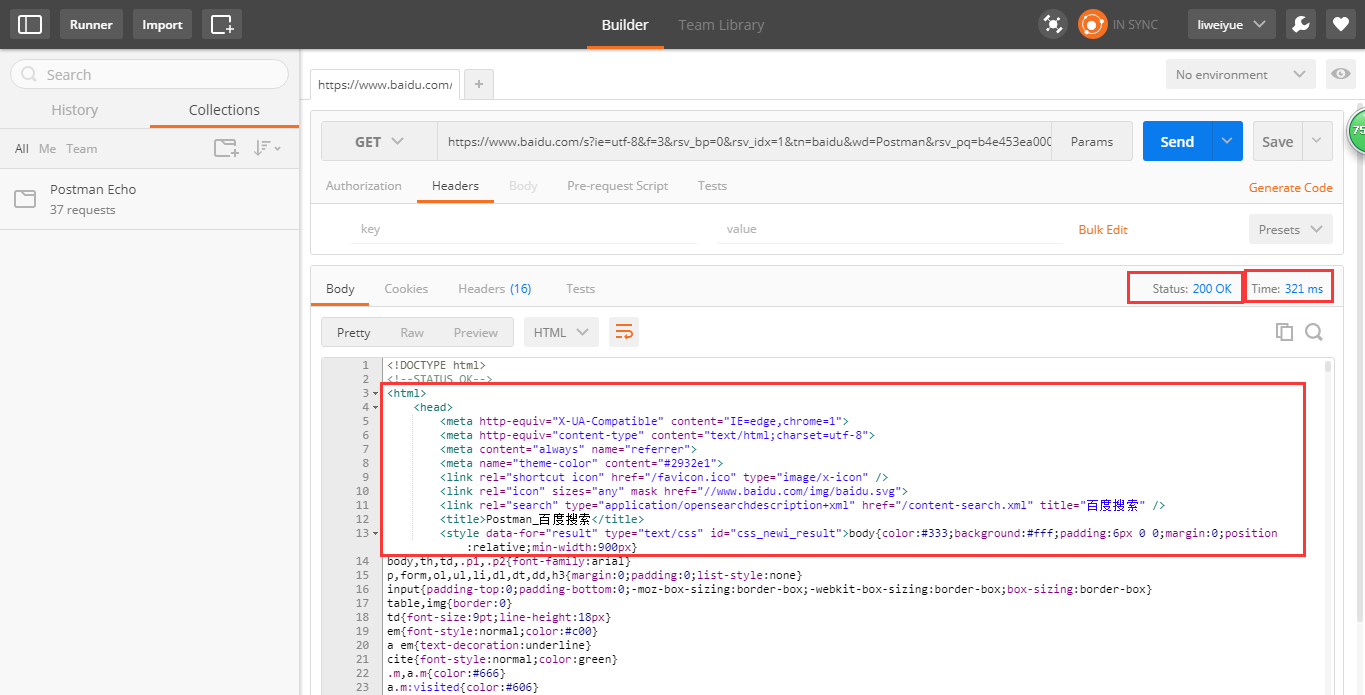Click the disabled request Body tab
1365x695 pixels.
pos(523,186)
